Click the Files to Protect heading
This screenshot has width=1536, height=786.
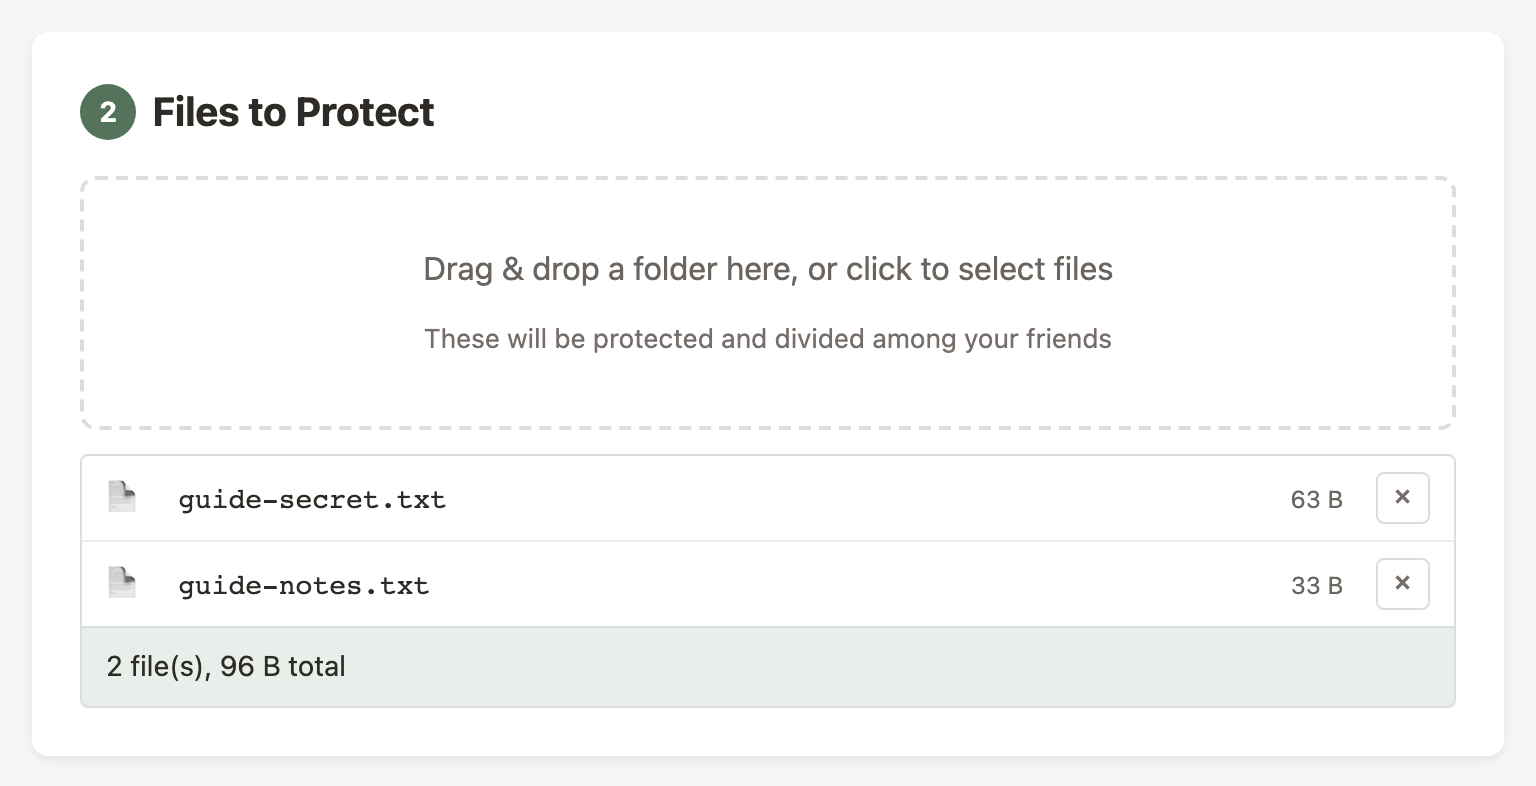(293, 112)
